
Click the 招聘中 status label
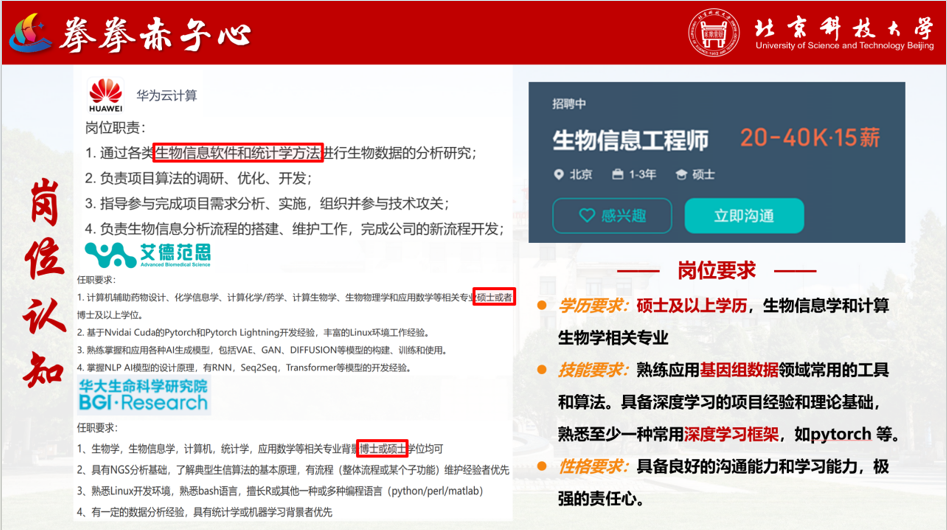pyautogui.click(x=569, y=104)
